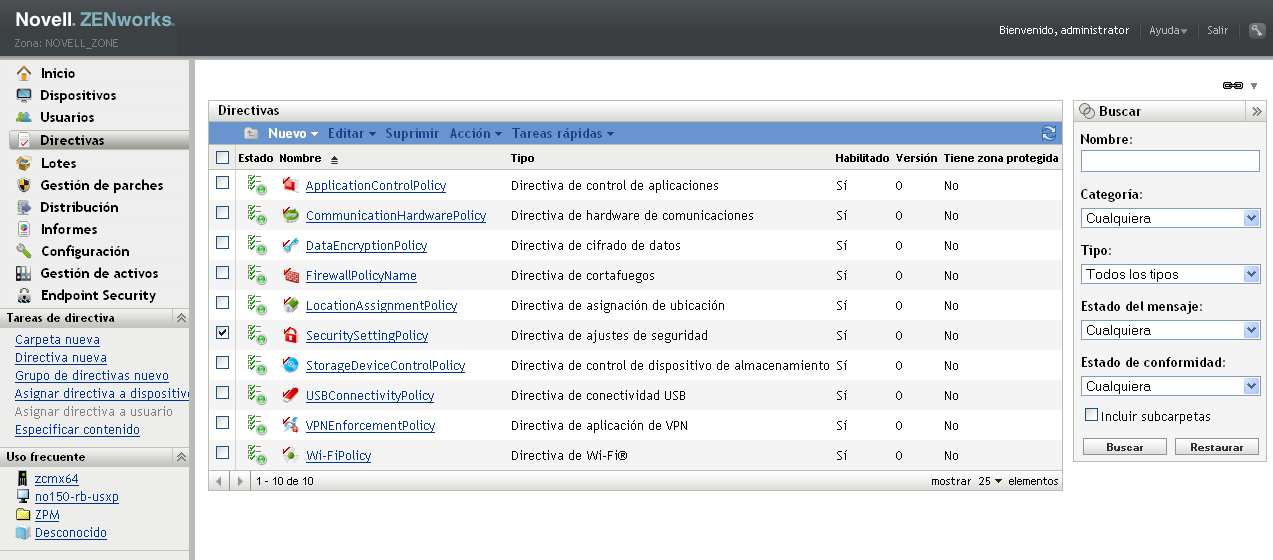Open the Usuarios people icon
Screen dimensions: 1273x560
coord(24,117)
